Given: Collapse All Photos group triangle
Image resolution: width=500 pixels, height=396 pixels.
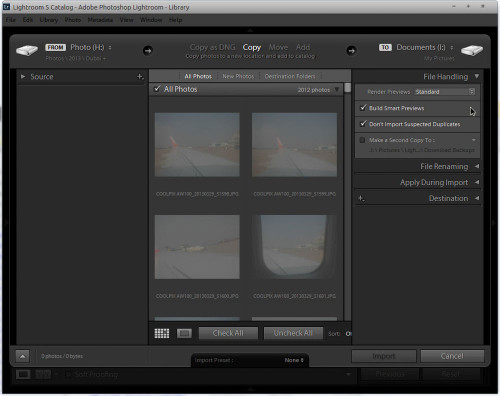Looking at the screenshot, I should [337, 89].
